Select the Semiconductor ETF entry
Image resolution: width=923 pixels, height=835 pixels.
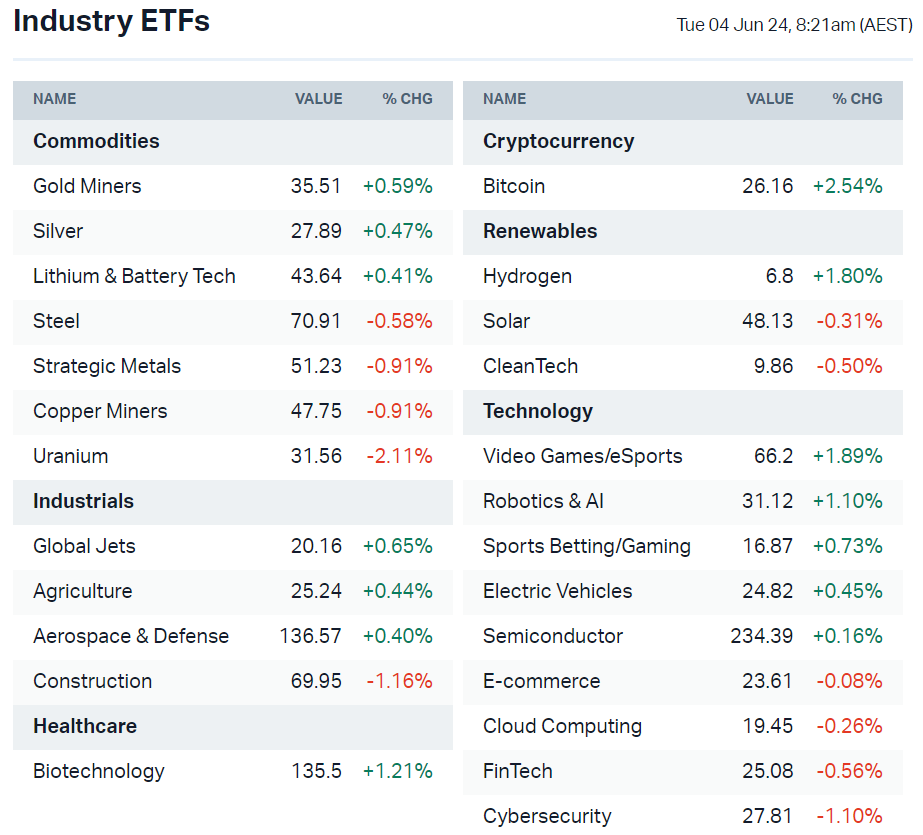pyautogui.click(x=553, y=636)
